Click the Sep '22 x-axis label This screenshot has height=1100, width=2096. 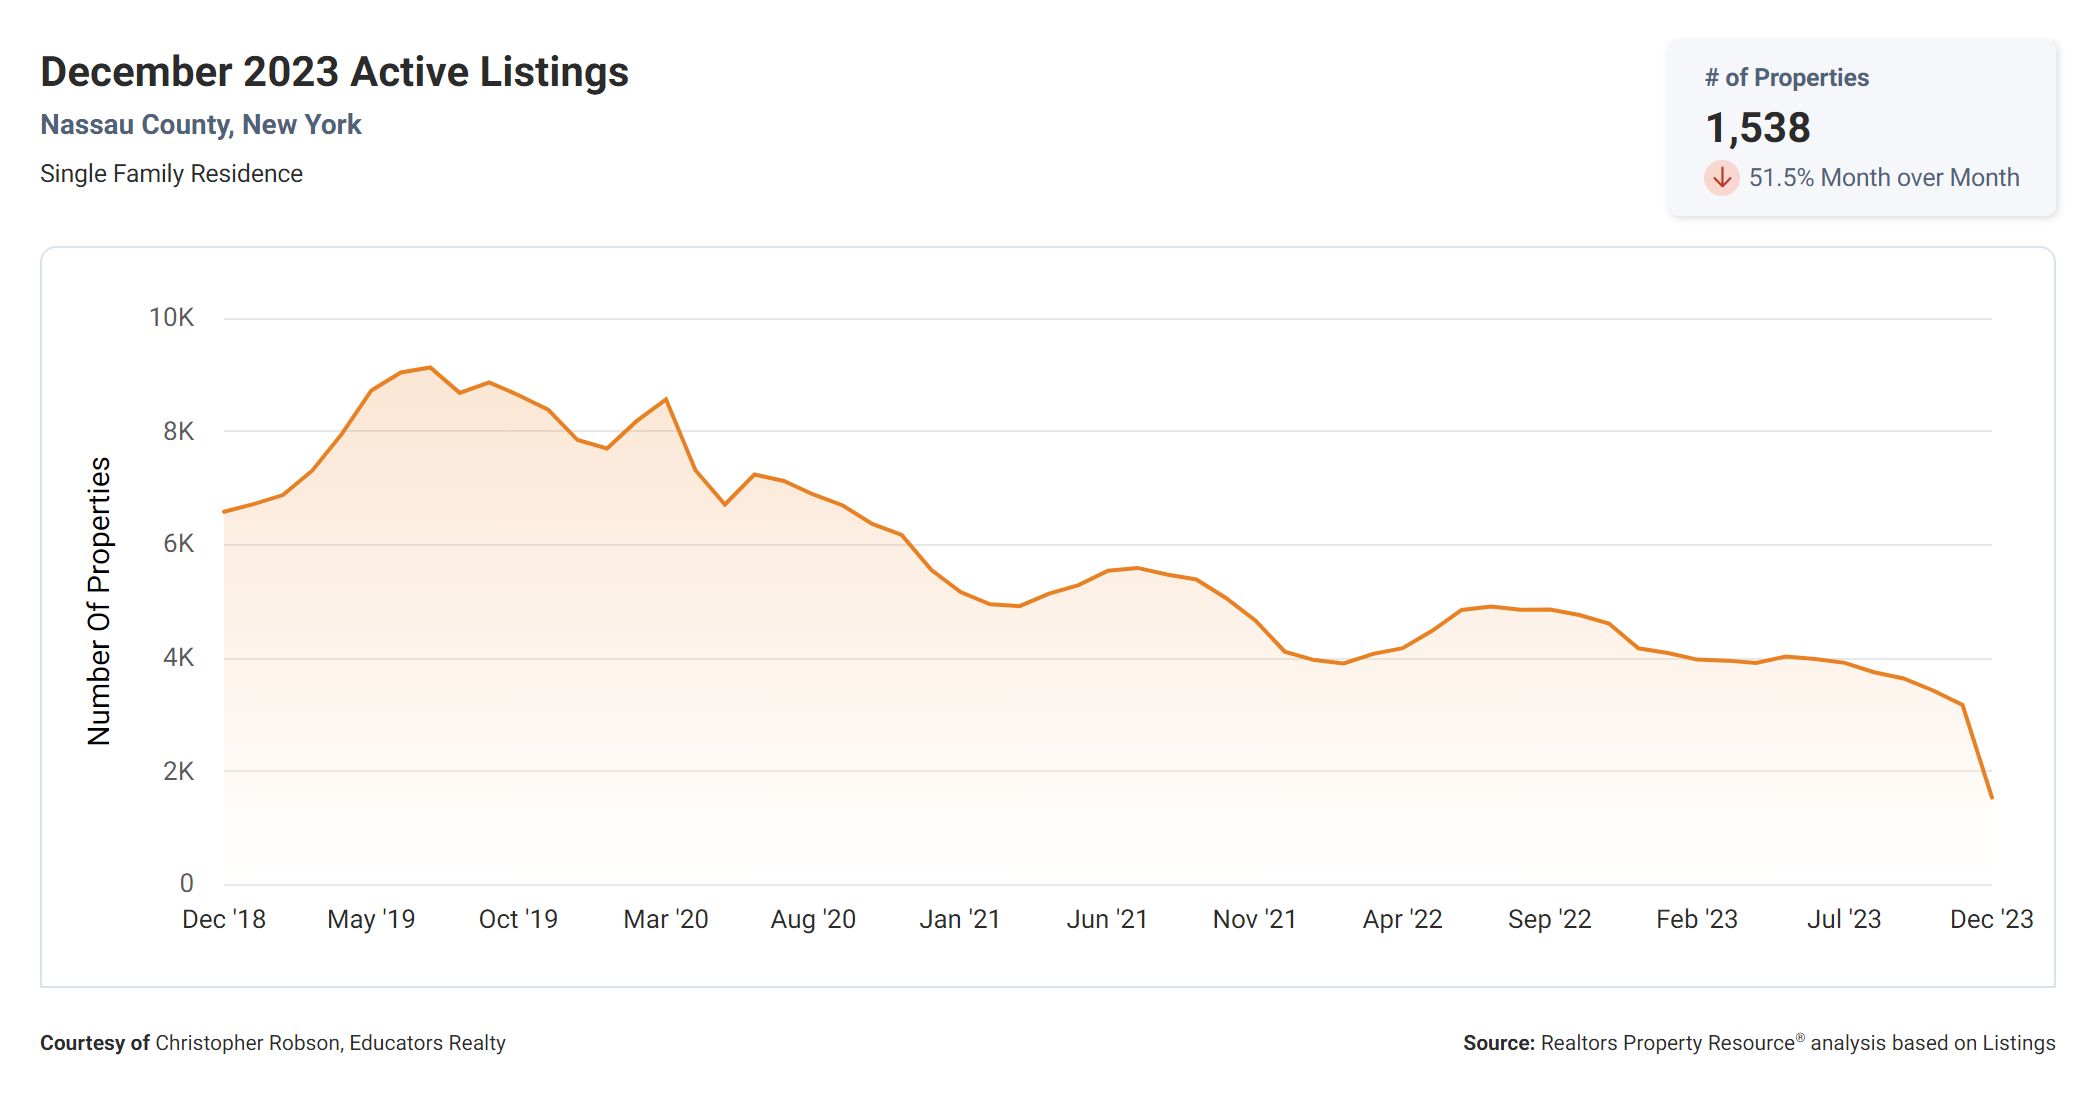(1550, 920)
